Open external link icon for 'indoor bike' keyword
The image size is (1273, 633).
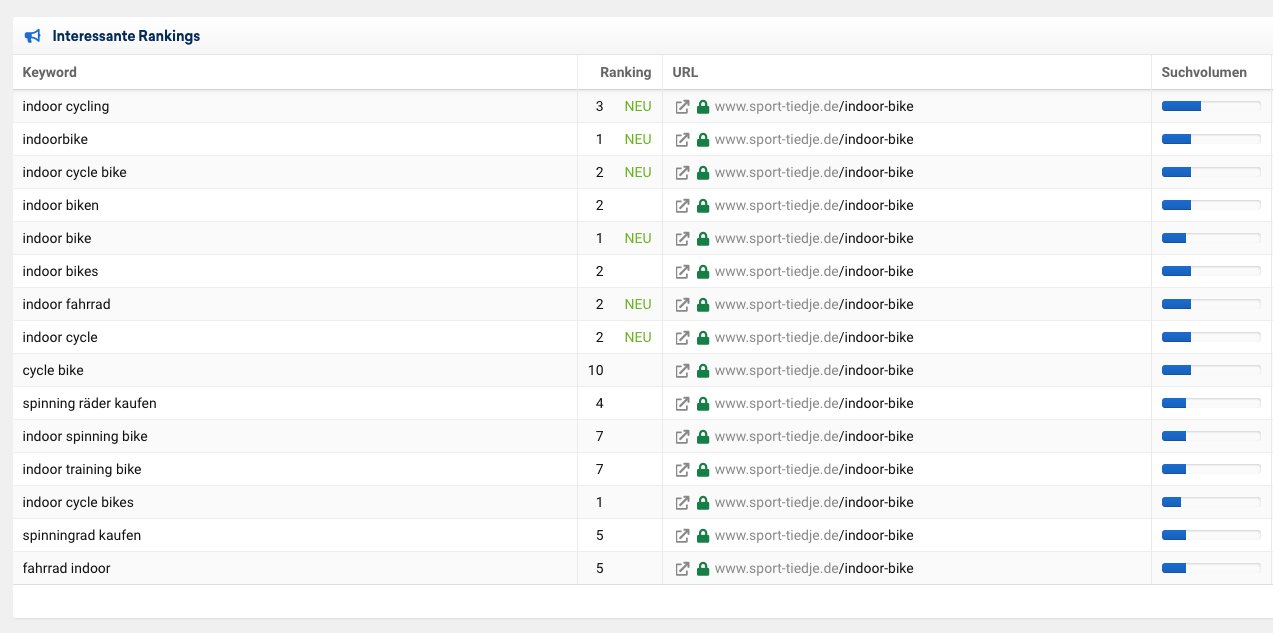point(682,238)
